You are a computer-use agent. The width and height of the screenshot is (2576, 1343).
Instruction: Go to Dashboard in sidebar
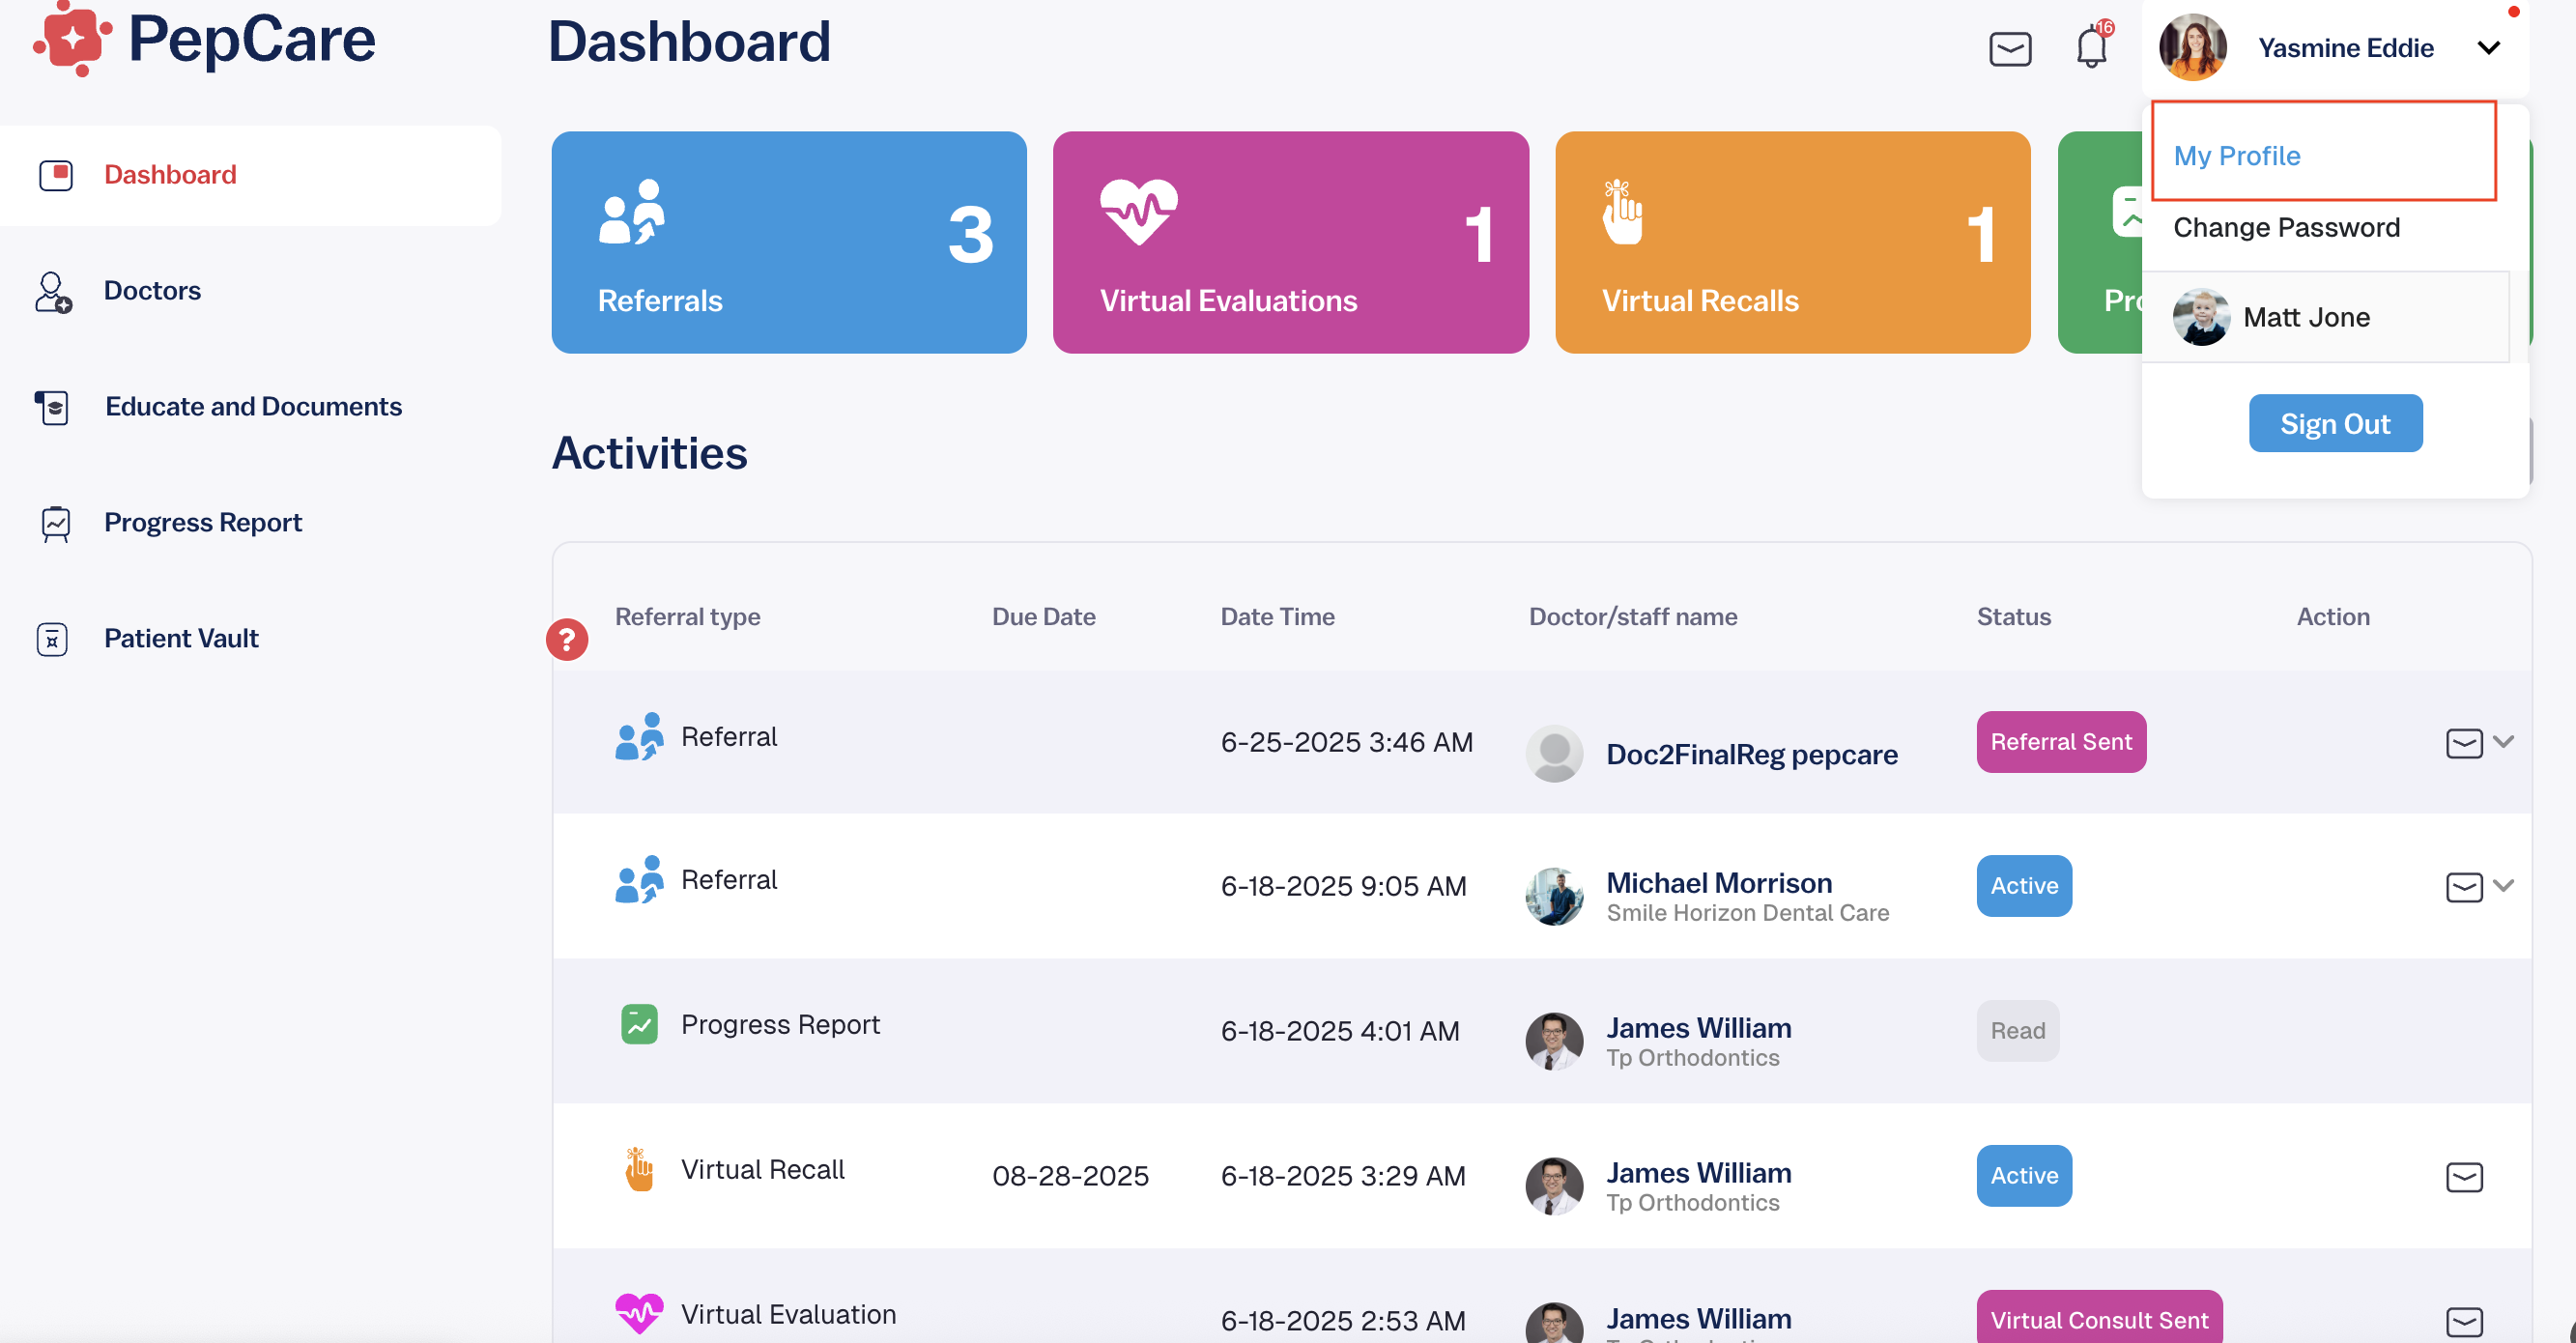click(x=250, y=175)
